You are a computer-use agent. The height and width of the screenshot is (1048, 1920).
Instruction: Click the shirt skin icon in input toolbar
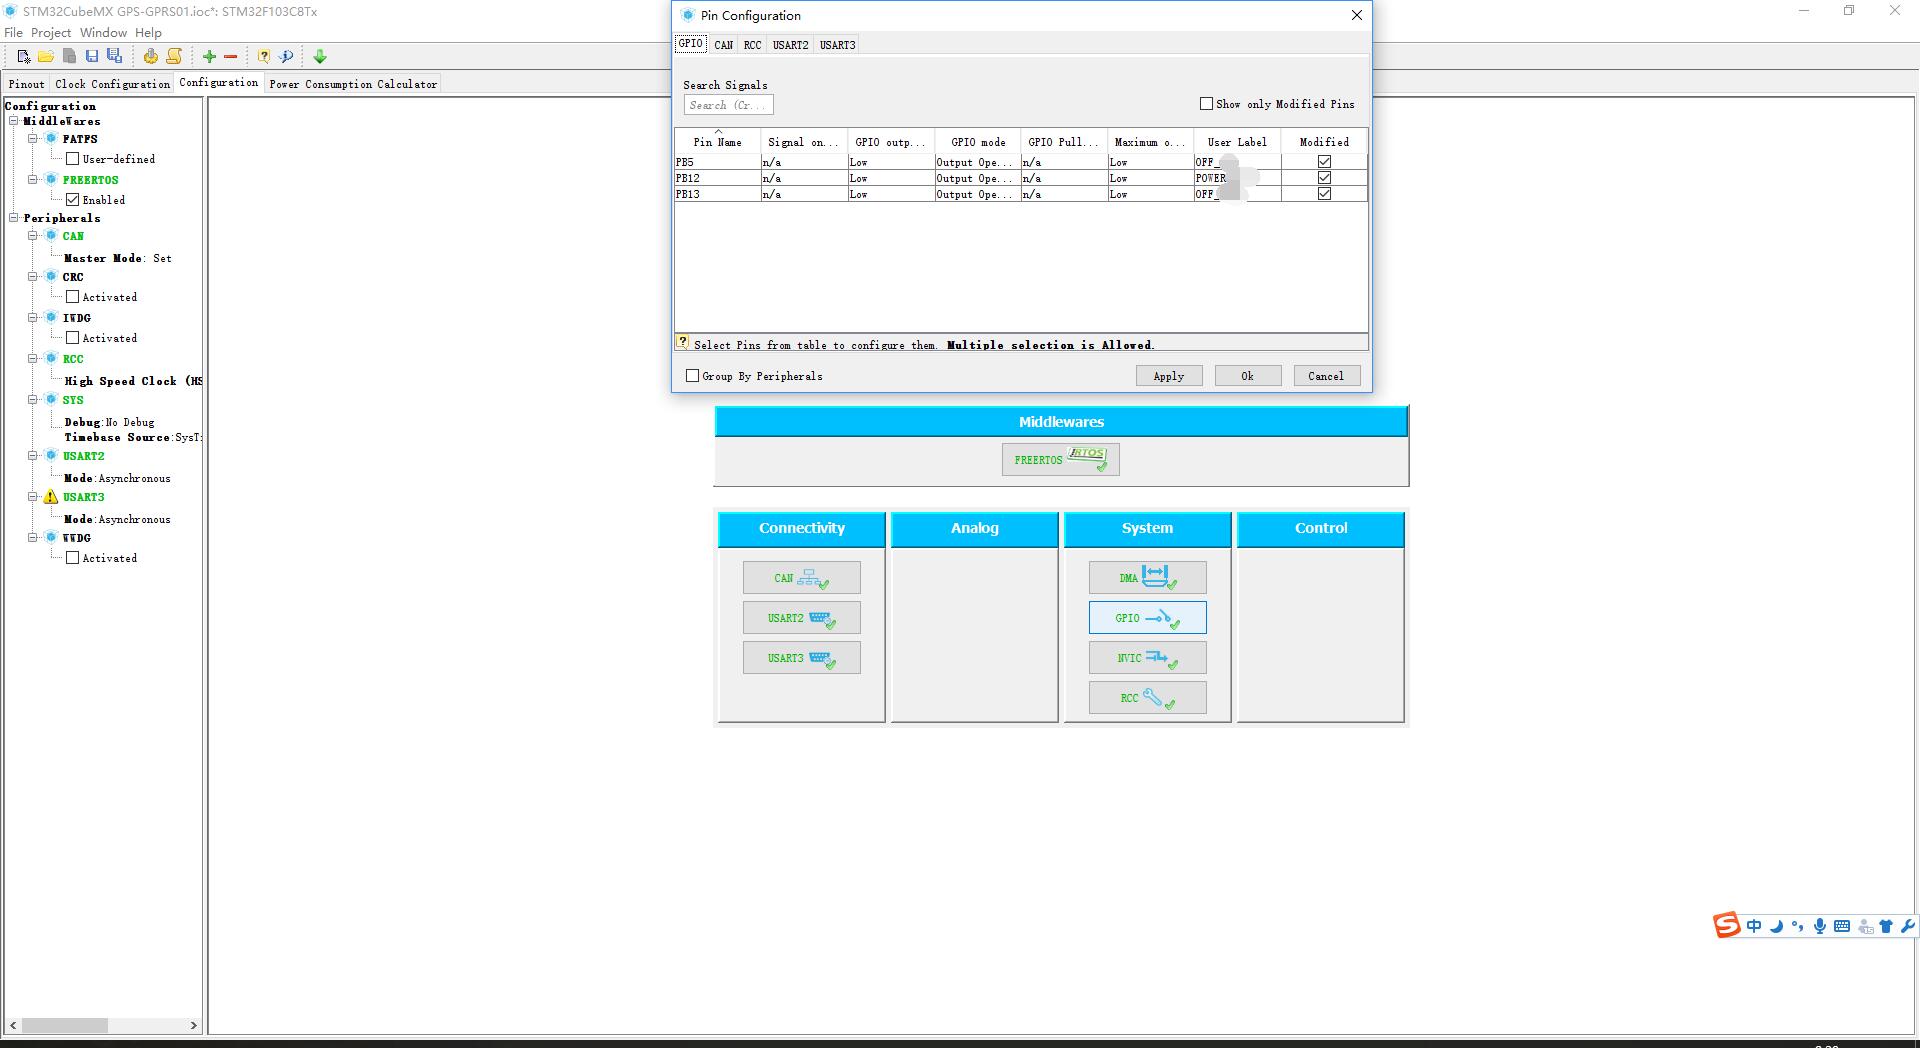pos(1886,926)
